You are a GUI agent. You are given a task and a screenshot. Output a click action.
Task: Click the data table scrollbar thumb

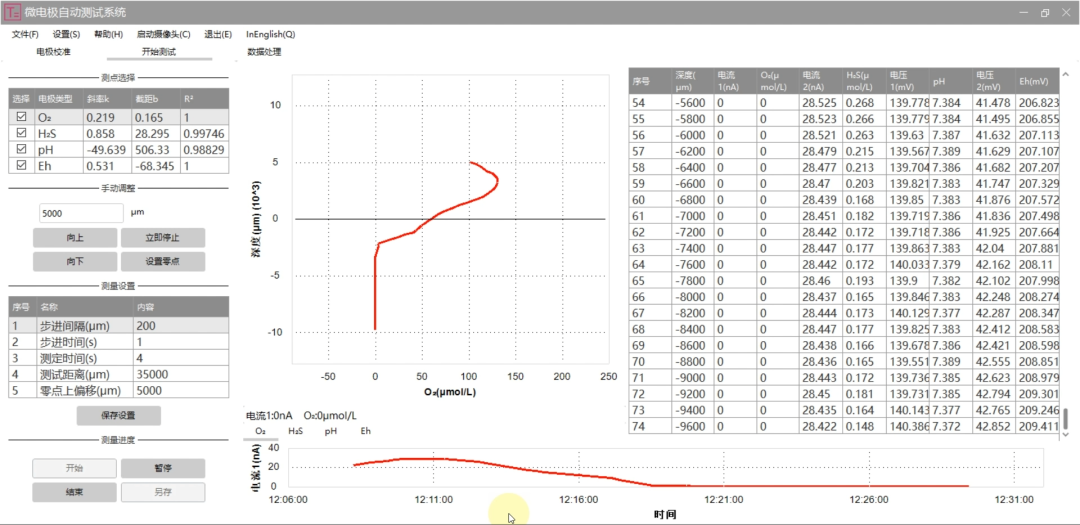click(1066, 418)
